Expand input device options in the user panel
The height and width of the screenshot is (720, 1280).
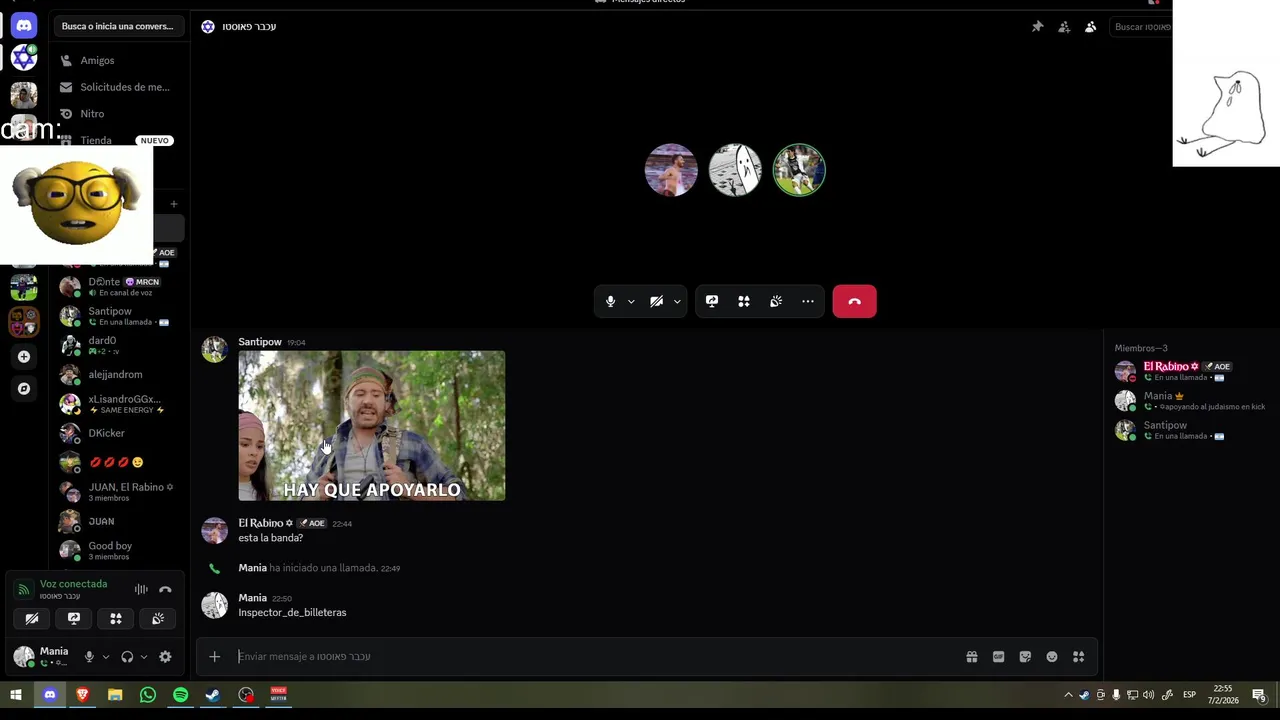105,657
